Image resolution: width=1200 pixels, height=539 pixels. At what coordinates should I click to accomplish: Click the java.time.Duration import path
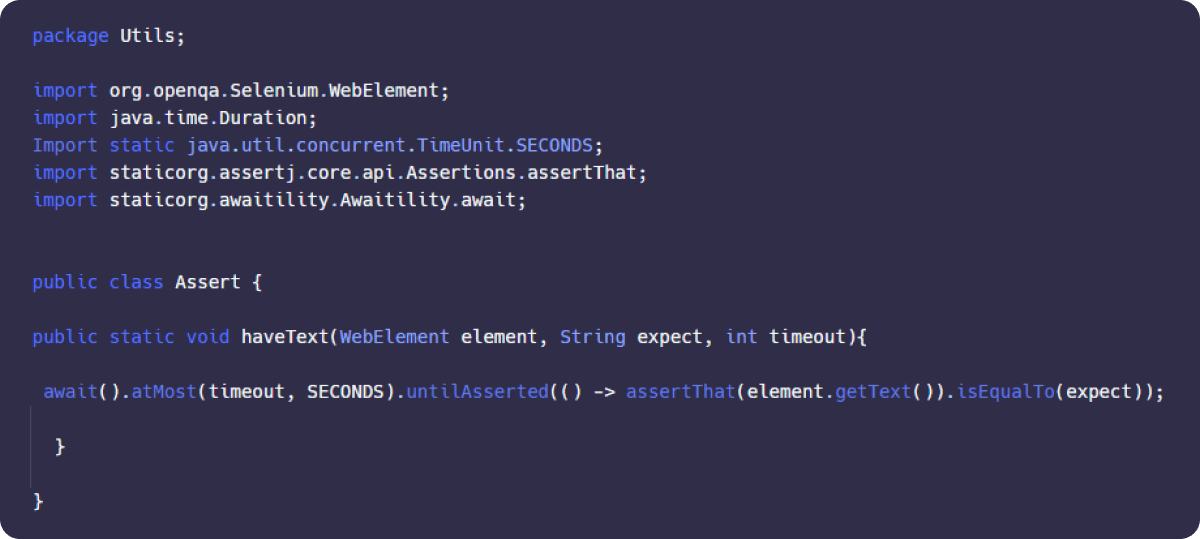pos(213,118)
